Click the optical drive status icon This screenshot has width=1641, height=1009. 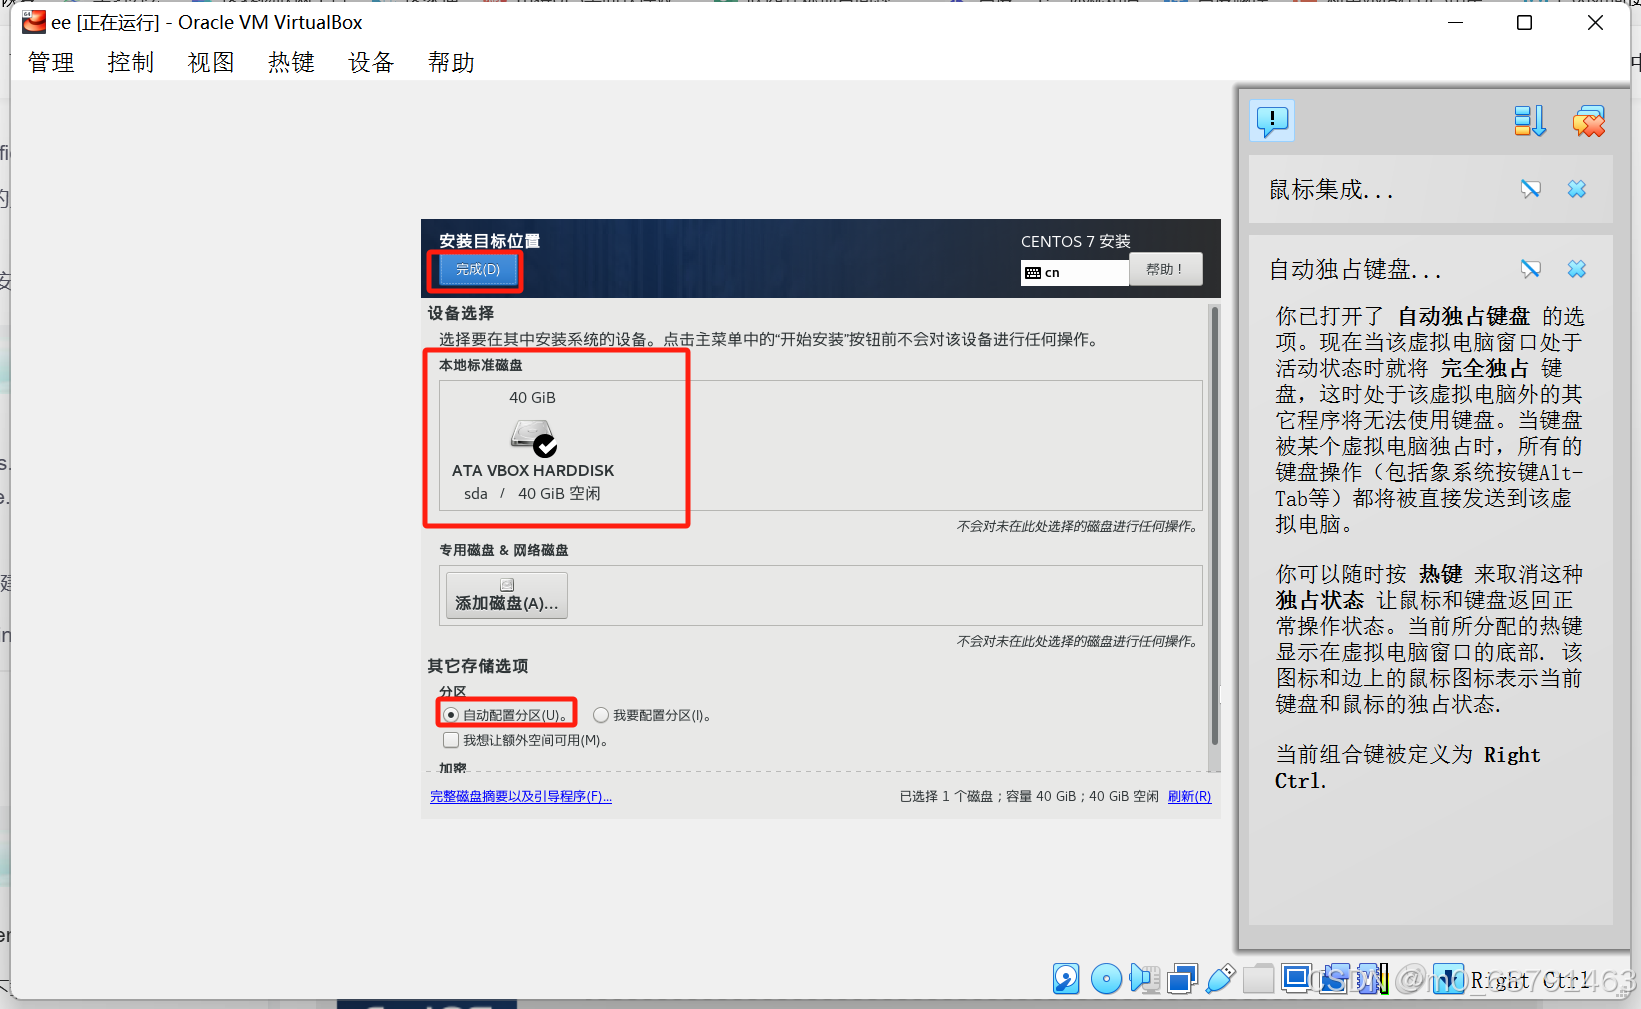tap(1106, 978)
